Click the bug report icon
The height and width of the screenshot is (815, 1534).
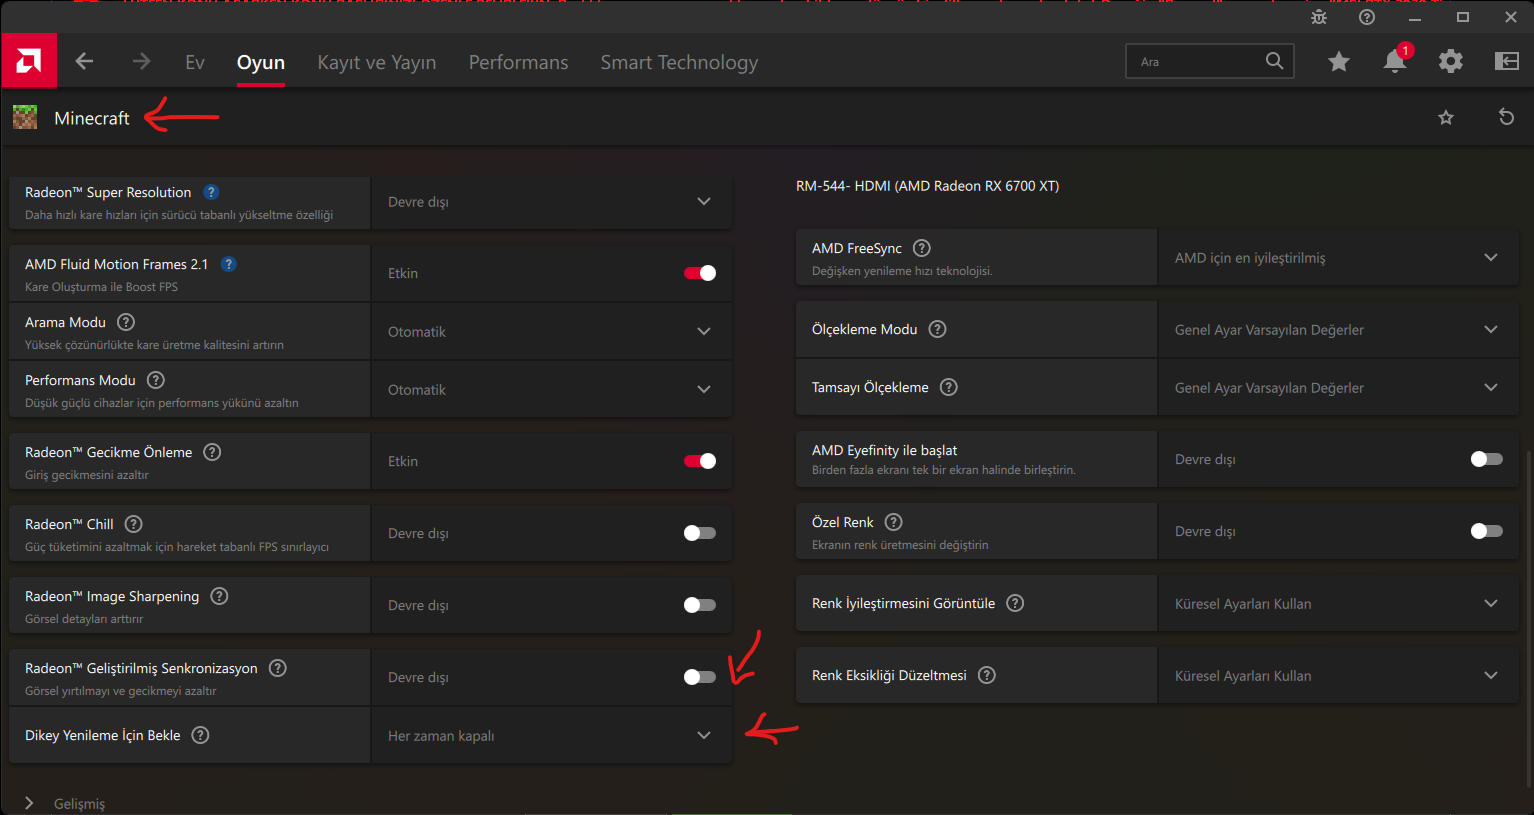pyautogui.click(x=1319, y=17)
